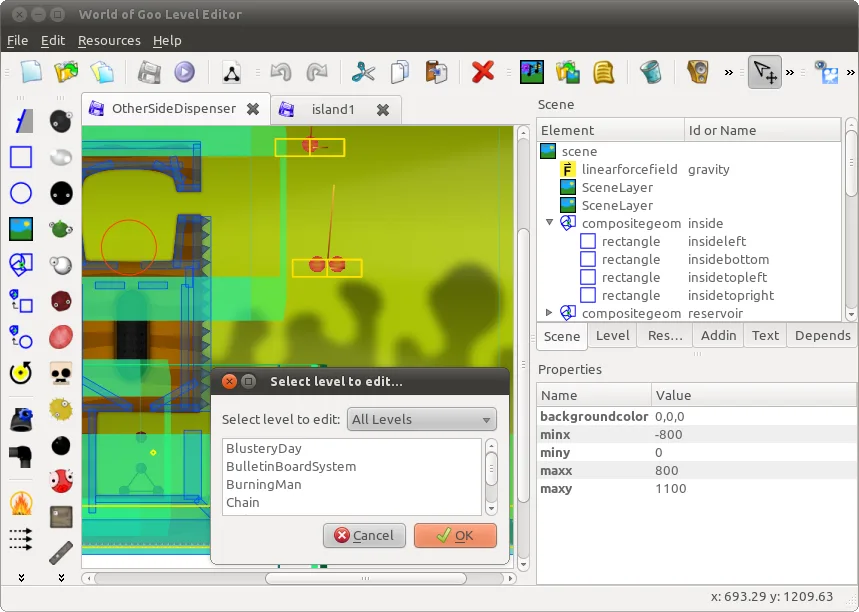The image size is (859, 612).
Task: Click the music notes resource icon
Action: [x=532, y=72]
